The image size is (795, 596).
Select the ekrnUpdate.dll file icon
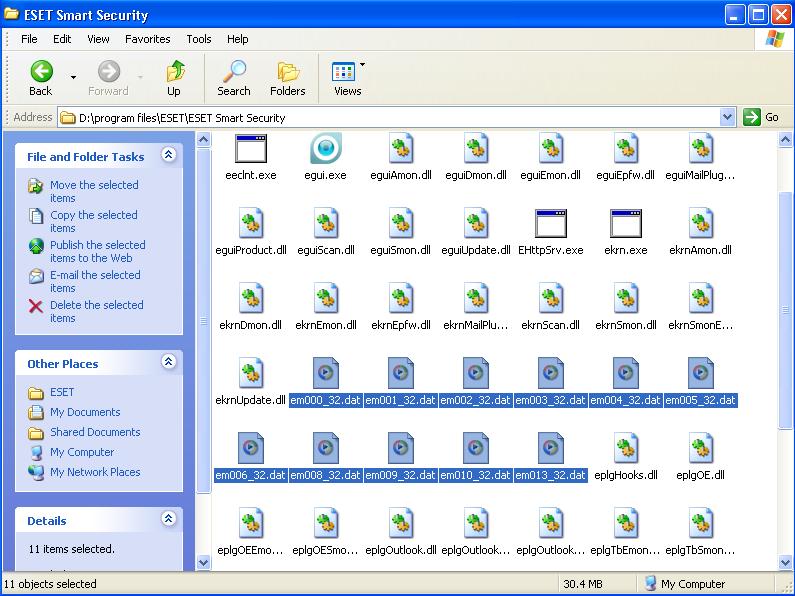click(x=250, y=373)
